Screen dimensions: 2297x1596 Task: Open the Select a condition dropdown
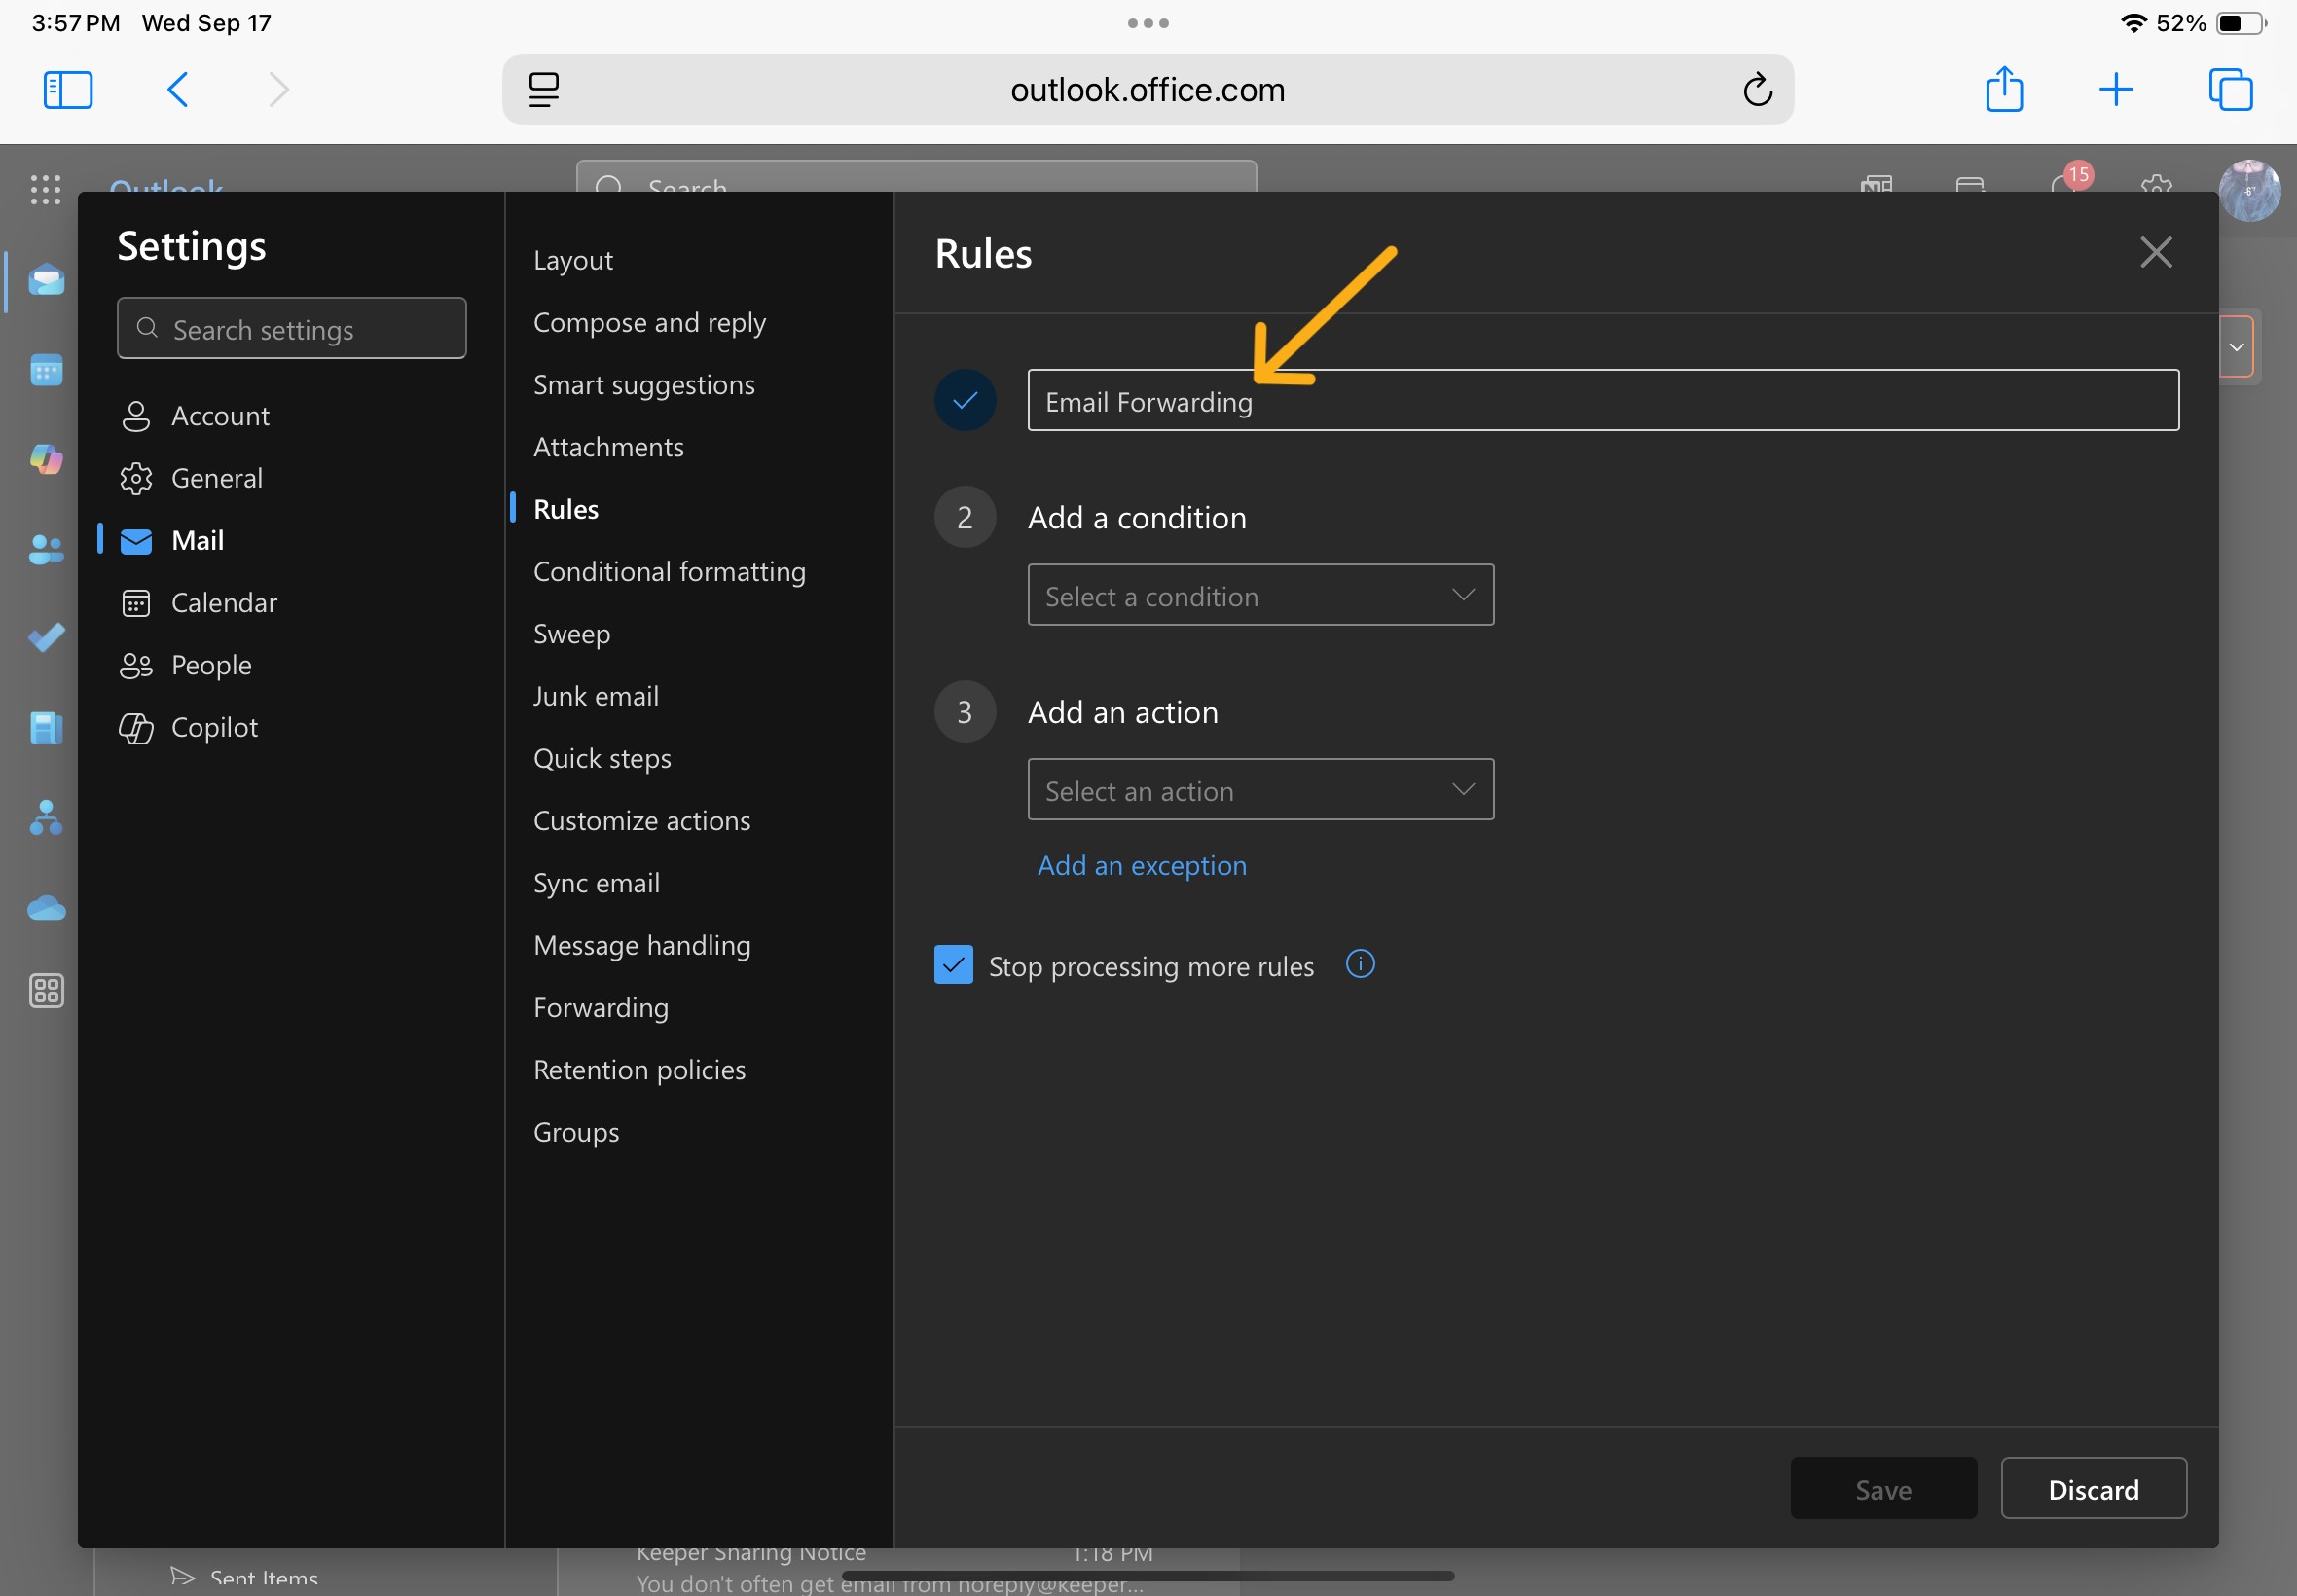(1259, 594)
